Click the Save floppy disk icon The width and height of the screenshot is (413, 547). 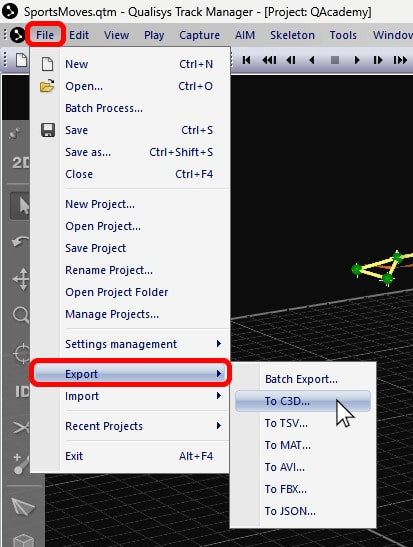[48, 130]
